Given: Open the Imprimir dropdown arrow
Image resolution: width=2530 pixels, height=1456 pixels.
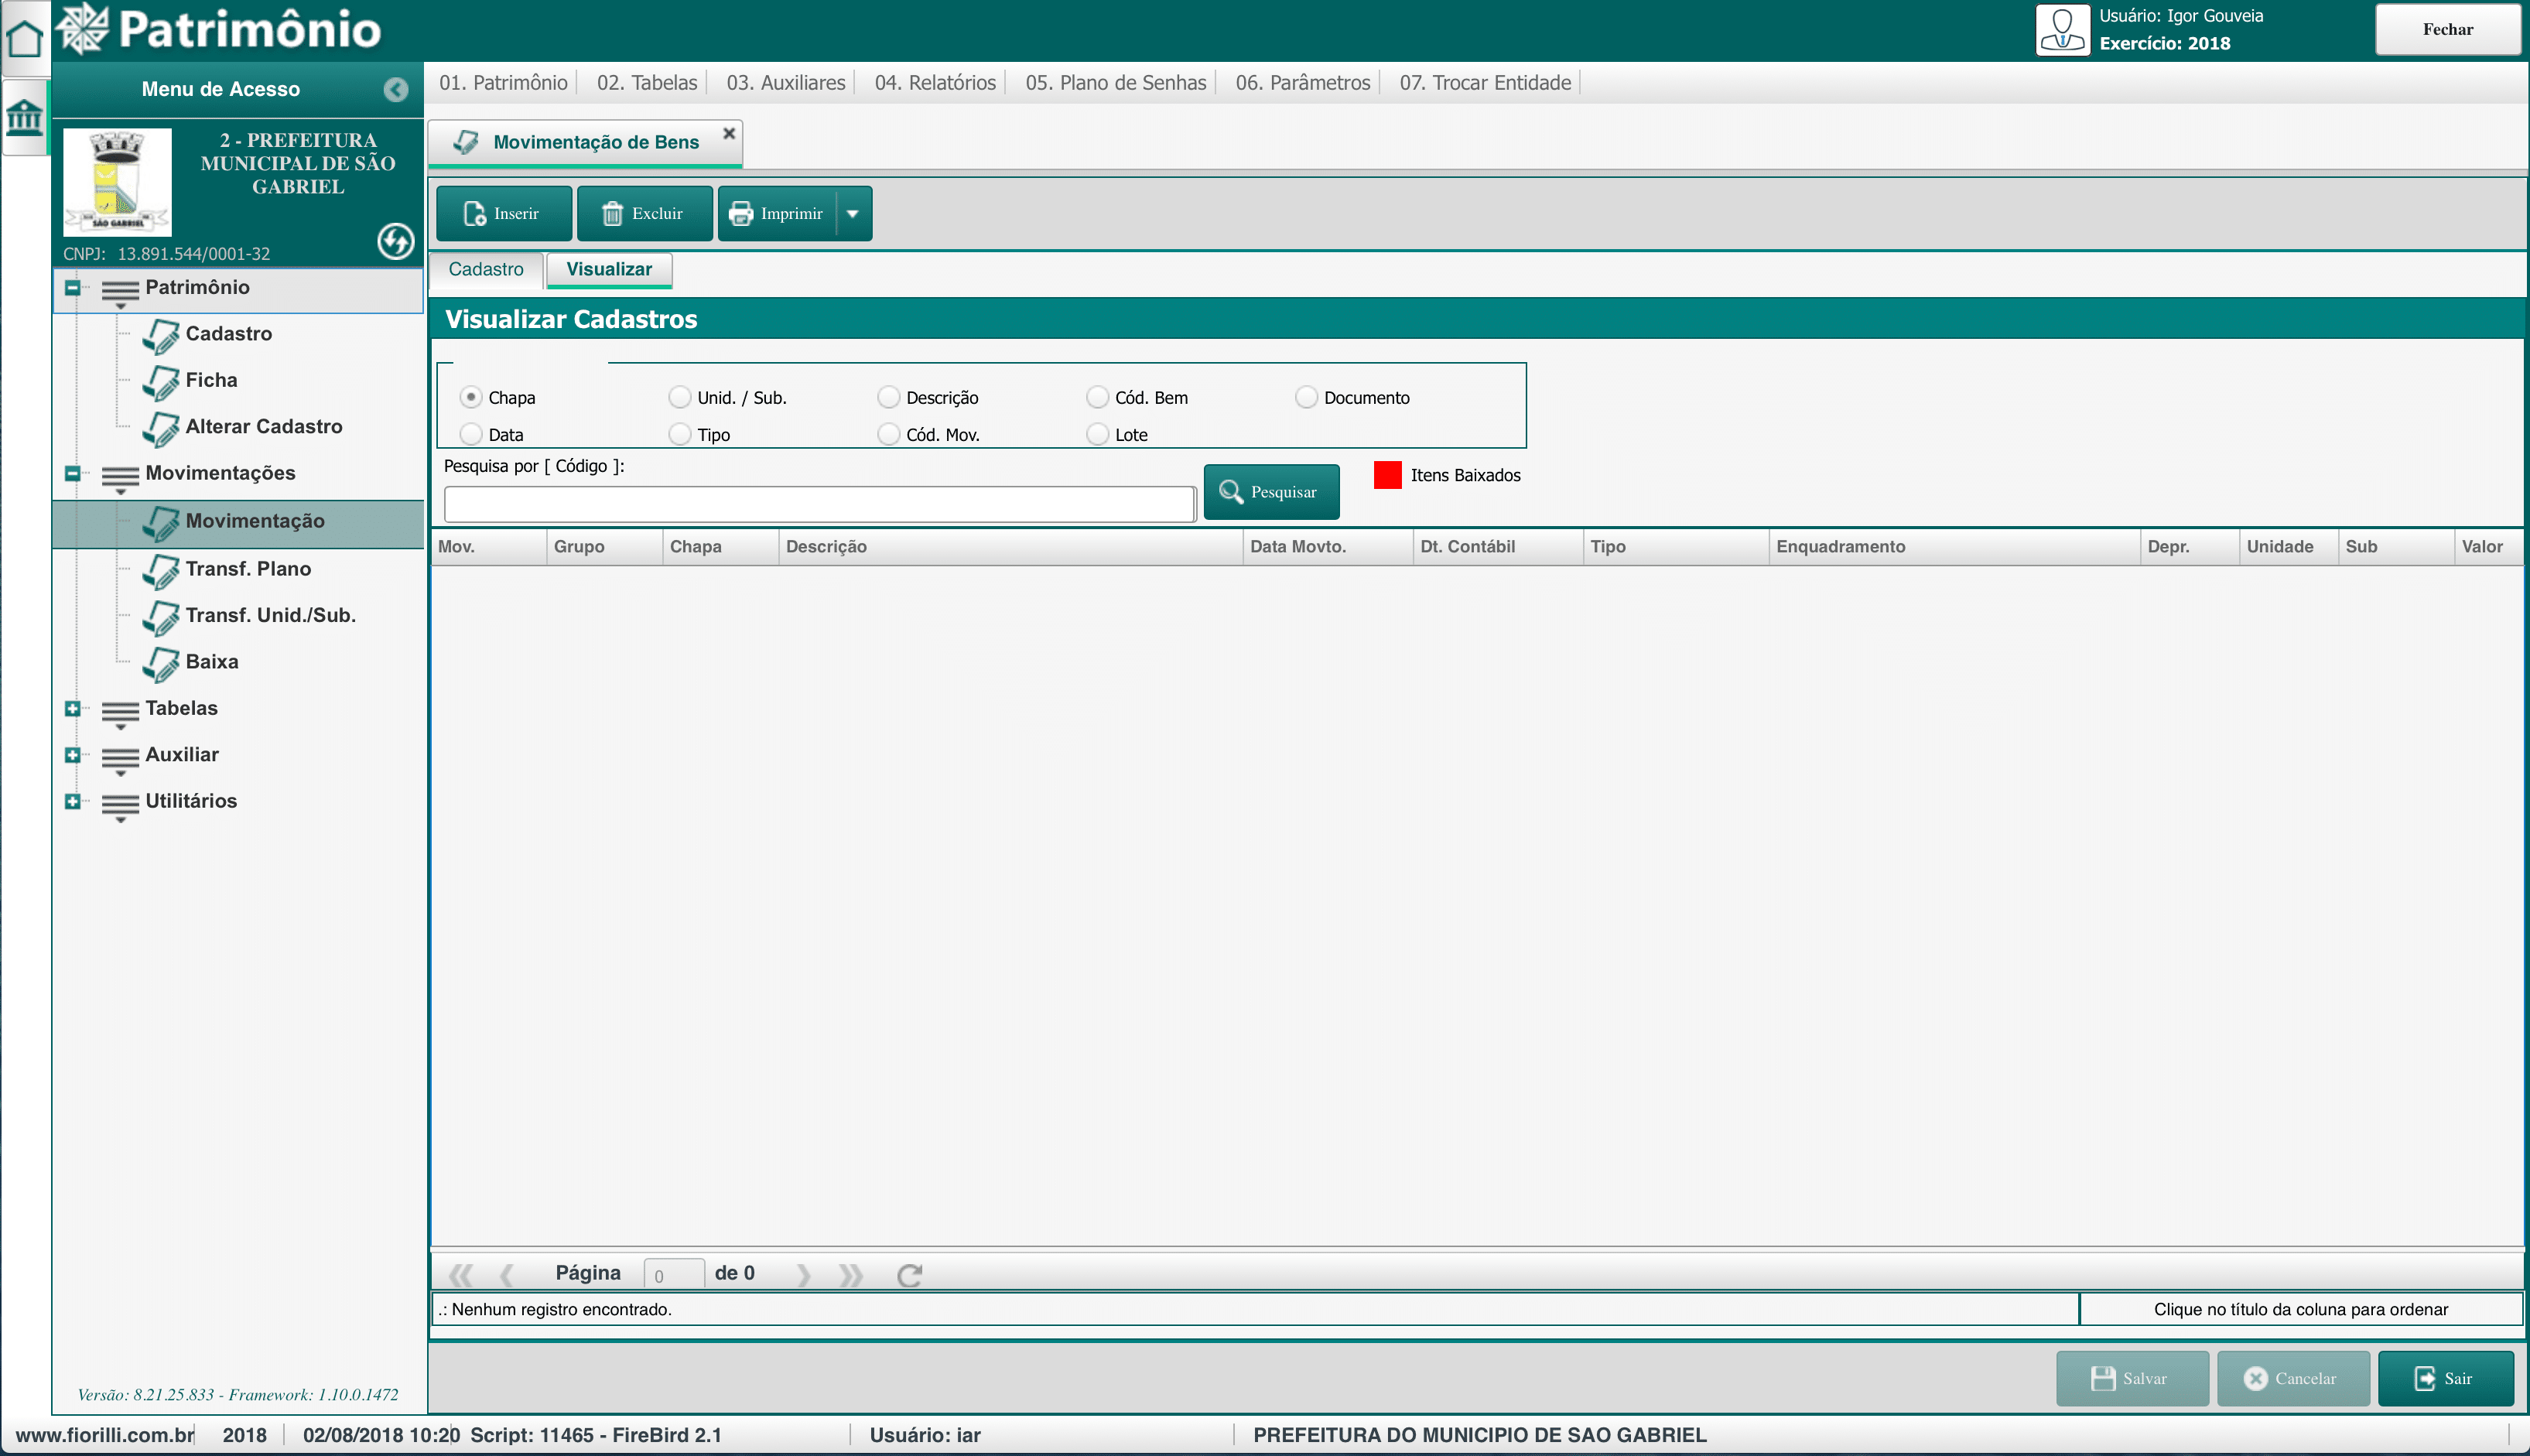Looking at the screenshot, I should pyautogui.click(x=853, y=213).
